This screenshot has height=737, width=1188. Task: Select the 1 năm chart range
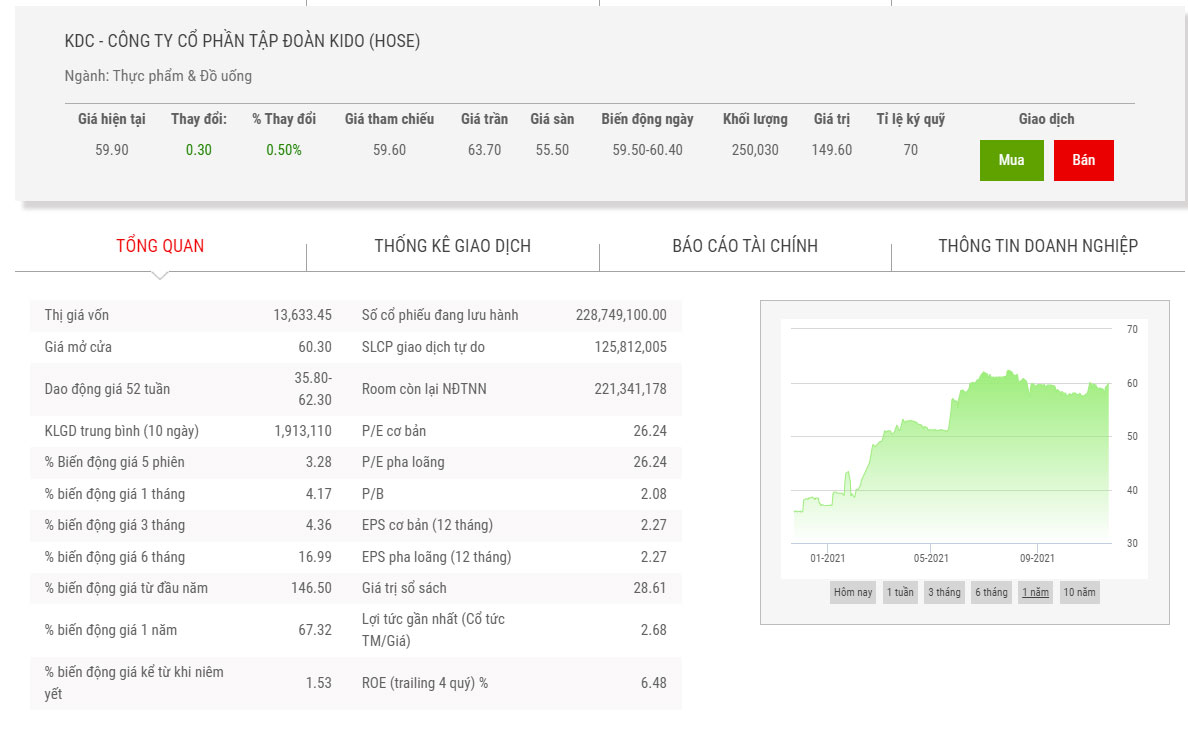(x=1035, y=592)
